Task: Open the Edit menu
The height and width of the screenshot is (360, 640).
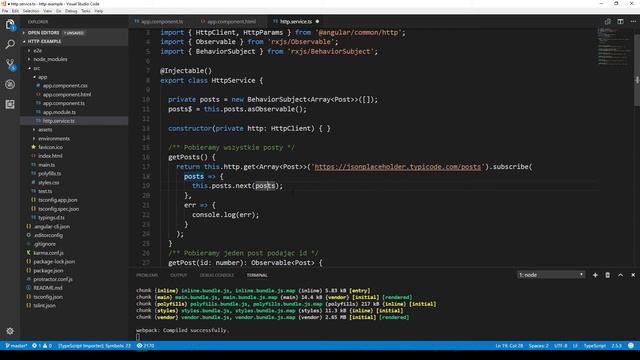Action: [x=15, y=11]
